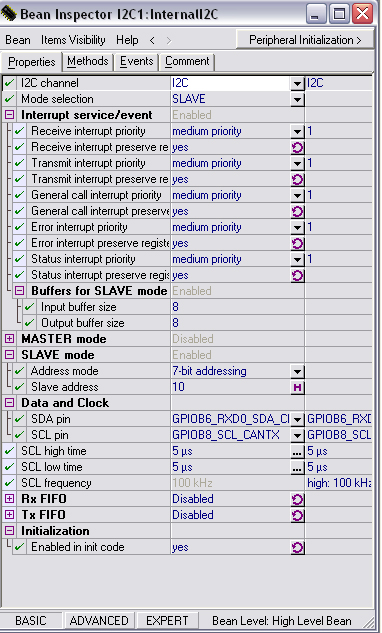Open the Mode selection dropdown
Viewport: 382px width, 633px height.
click(297, 99)
